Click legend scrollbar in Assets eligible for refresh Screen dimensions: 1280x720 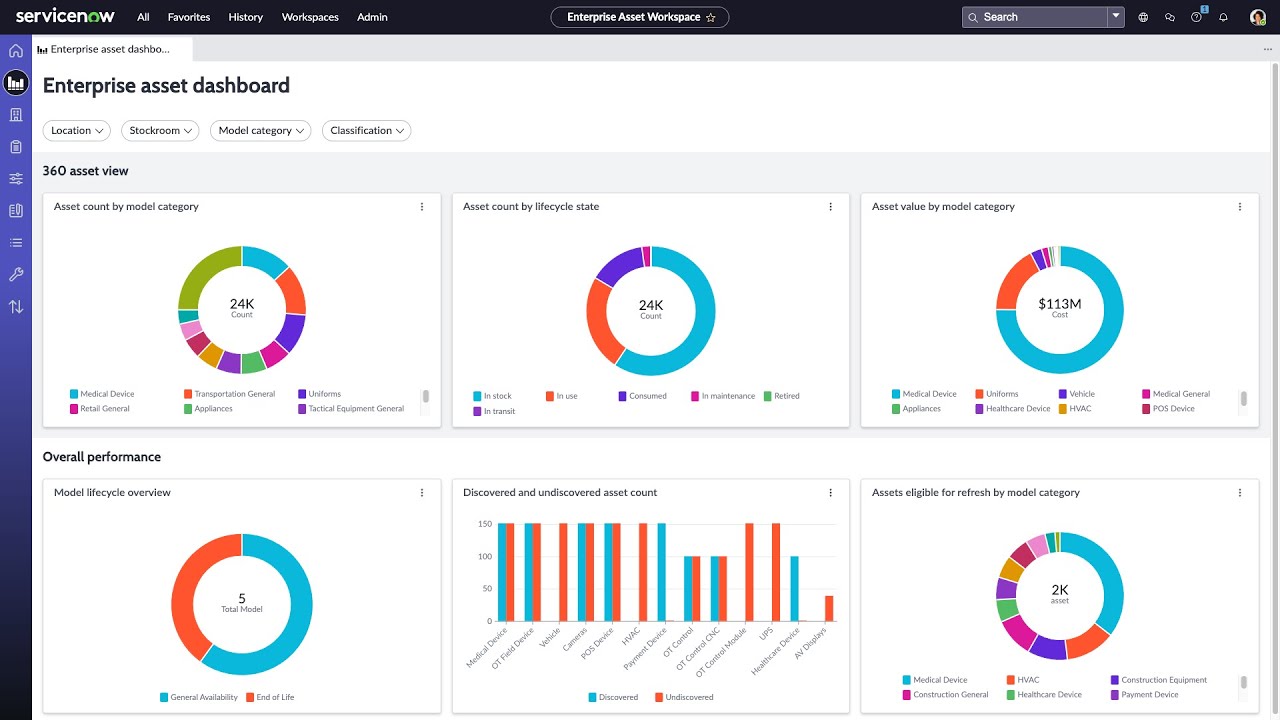coord(1244,682)
